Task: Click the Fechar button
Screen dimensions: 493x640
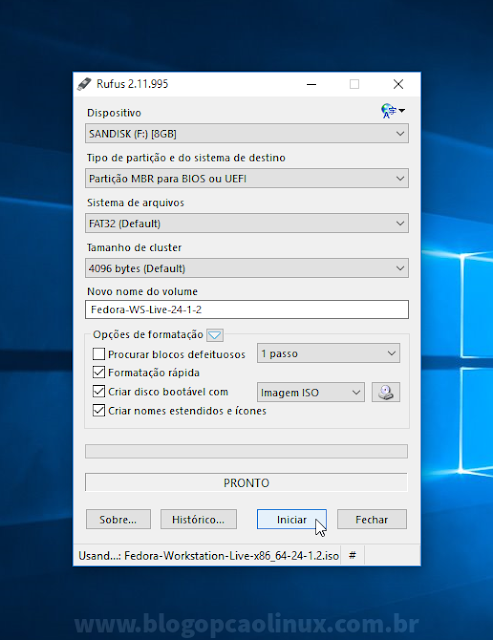Action: 372,519
